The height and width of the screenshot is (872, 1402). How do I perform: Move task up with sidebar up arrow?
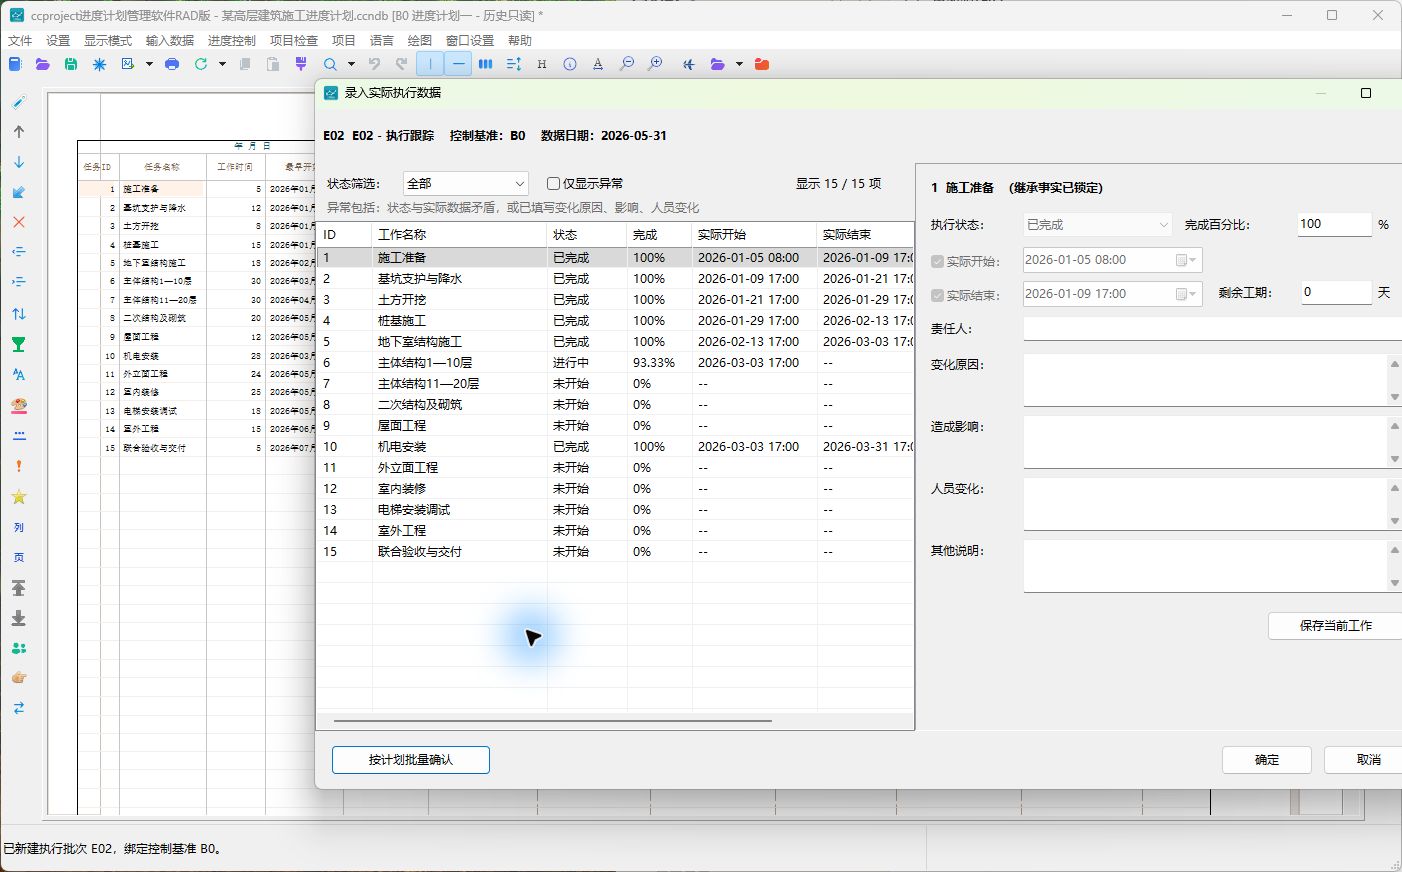[x=19, y=132]
